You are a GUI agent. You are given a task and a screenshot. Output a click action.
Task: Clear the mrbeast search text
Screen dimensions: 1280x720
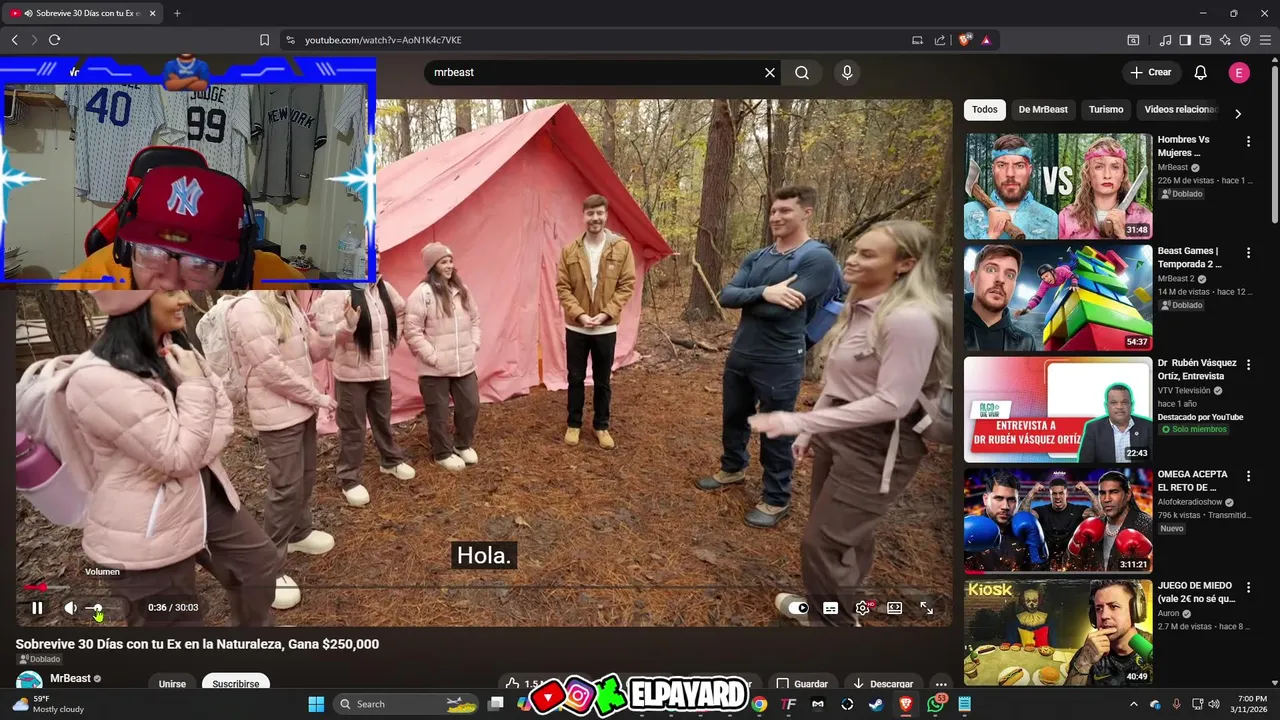770,73
